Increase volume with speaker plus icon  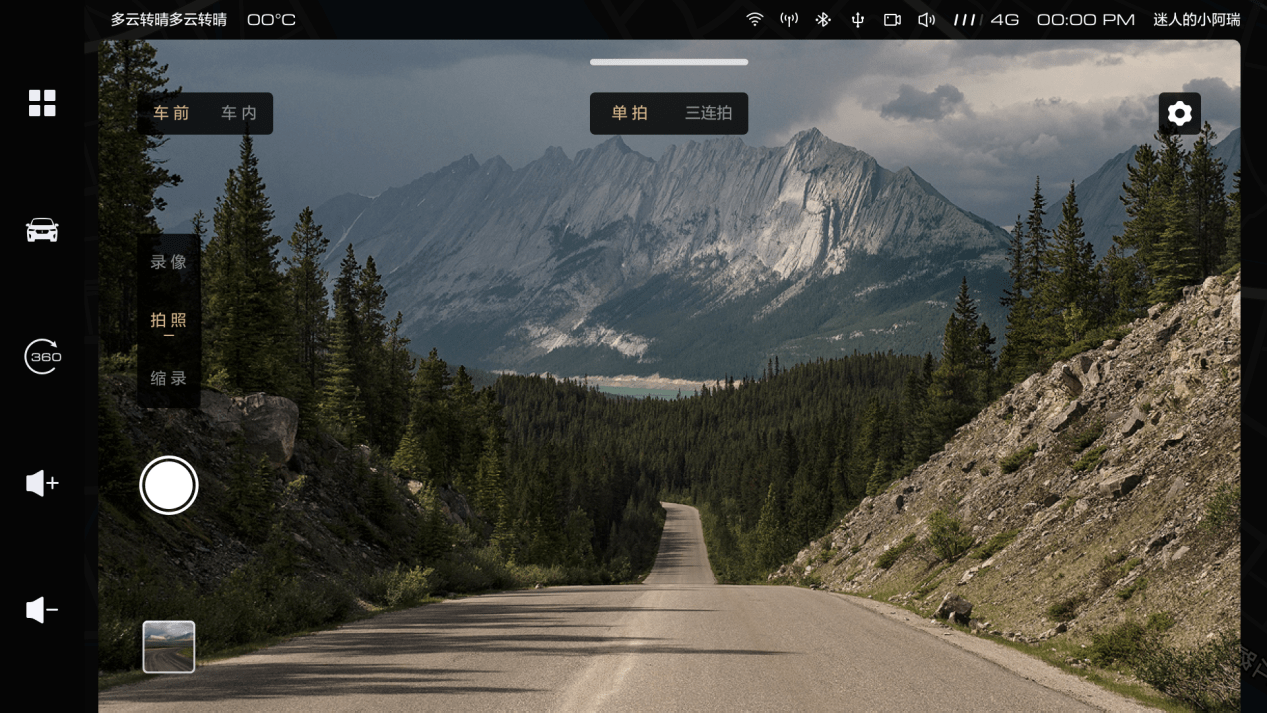(42, 483)
